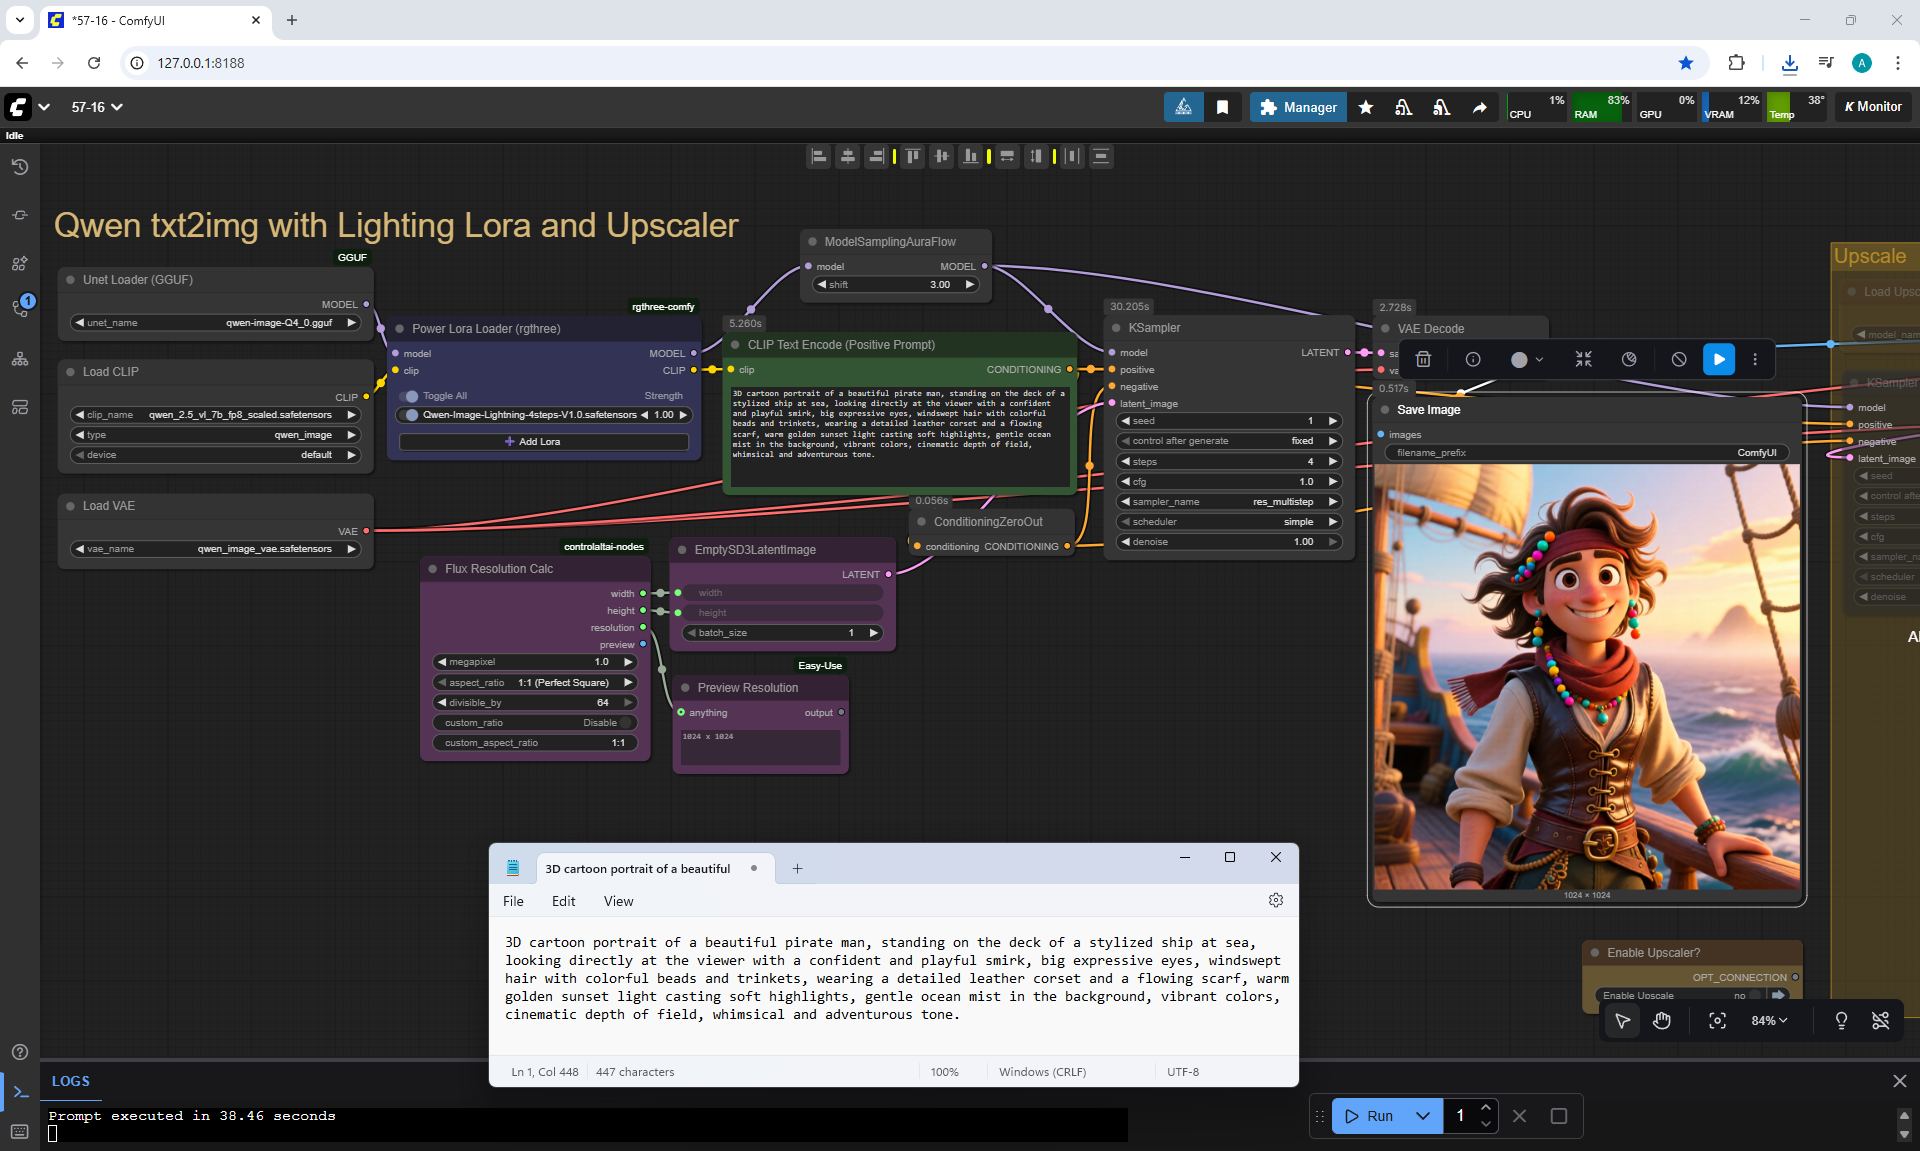Viewport: 1920px width, 1151px height.
Task: Click the bookmark icon in top toolbar
Action: click(1222, 107)
